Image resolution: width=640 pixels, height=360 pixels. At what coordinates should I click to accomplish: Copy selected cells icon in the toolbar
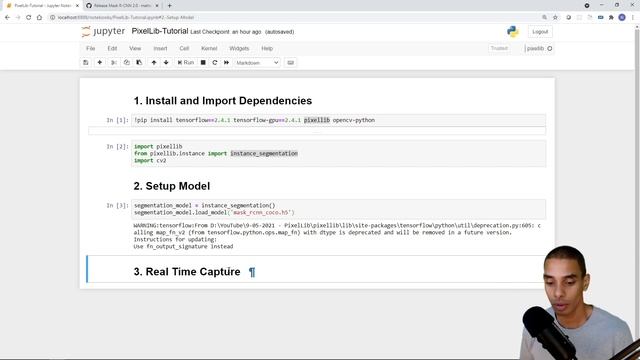pyautogui.click(x=127, y=62)
